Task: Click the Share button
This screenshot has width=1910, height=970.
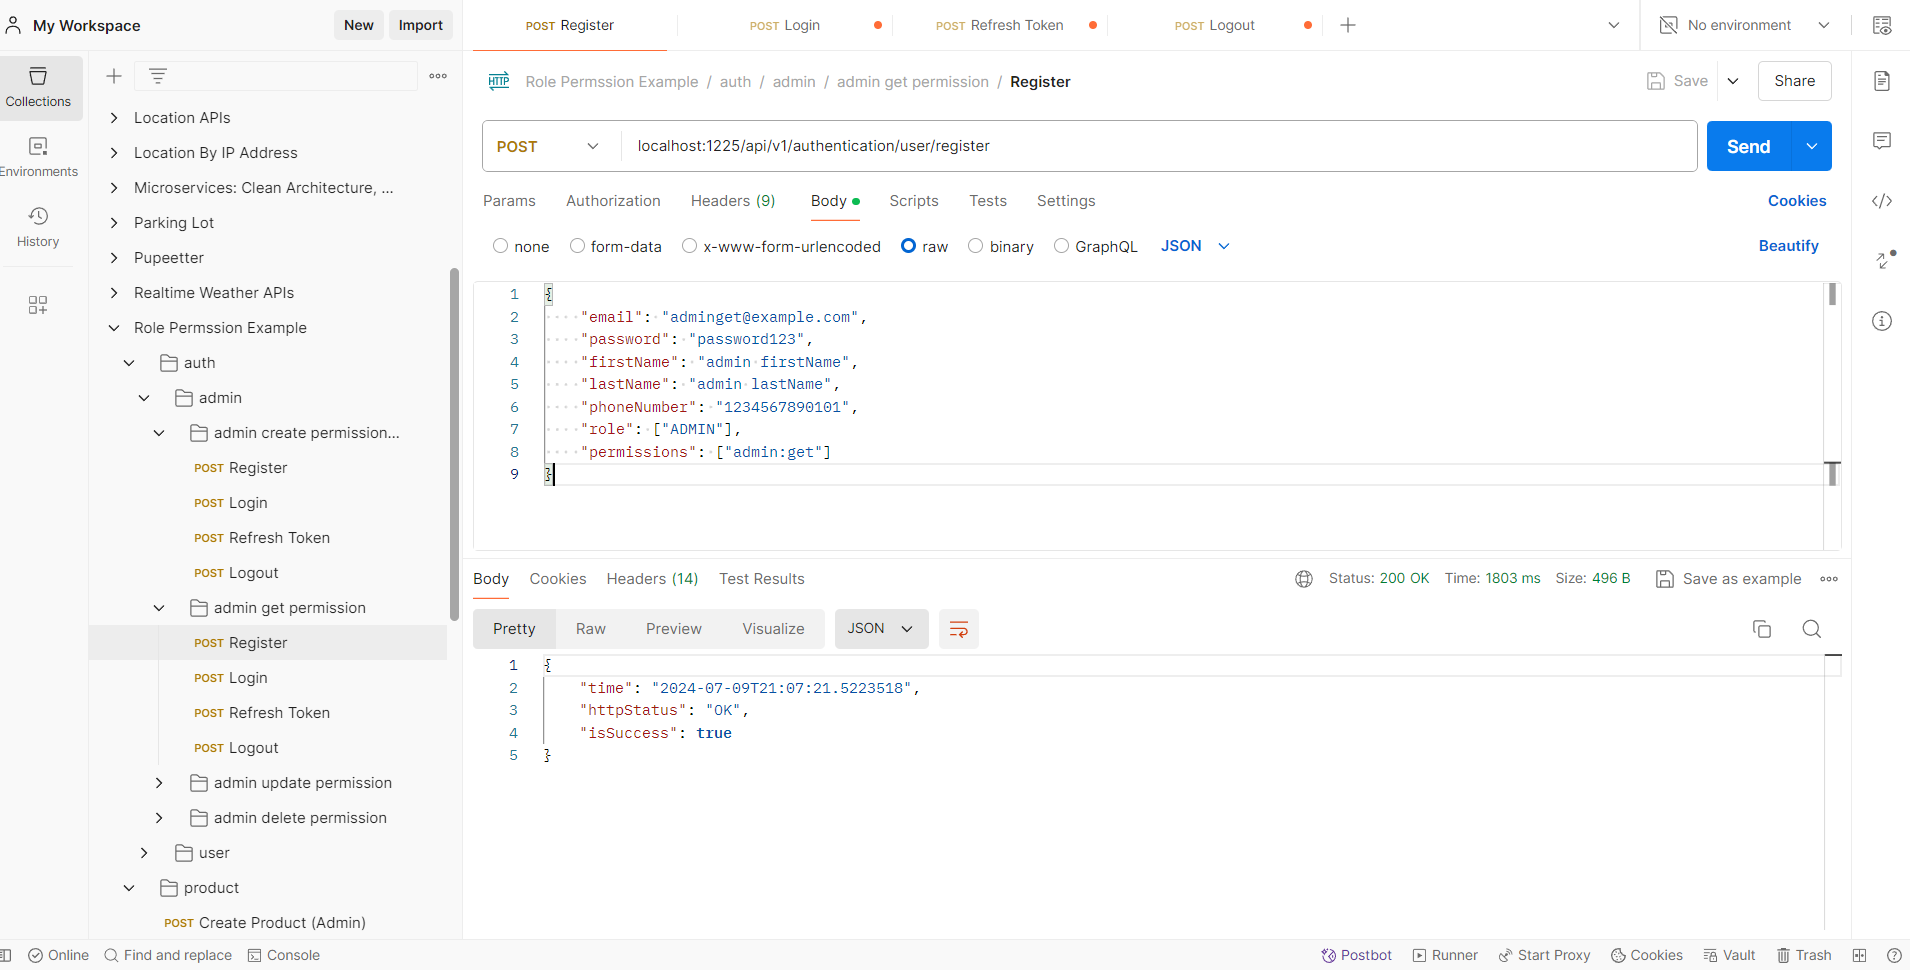Action: (1795, 81)
